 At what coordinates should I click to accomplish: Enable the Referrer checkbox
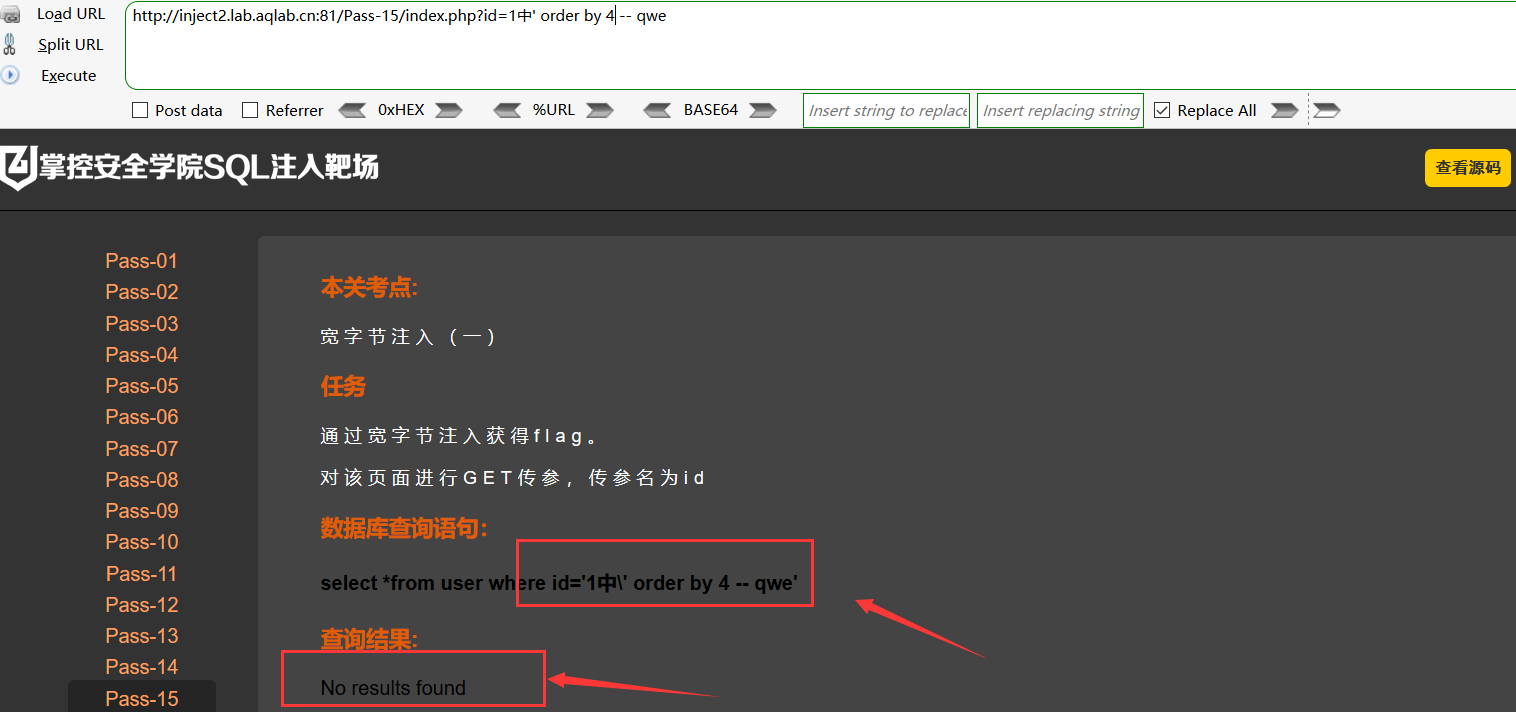[x=250, y=110]
